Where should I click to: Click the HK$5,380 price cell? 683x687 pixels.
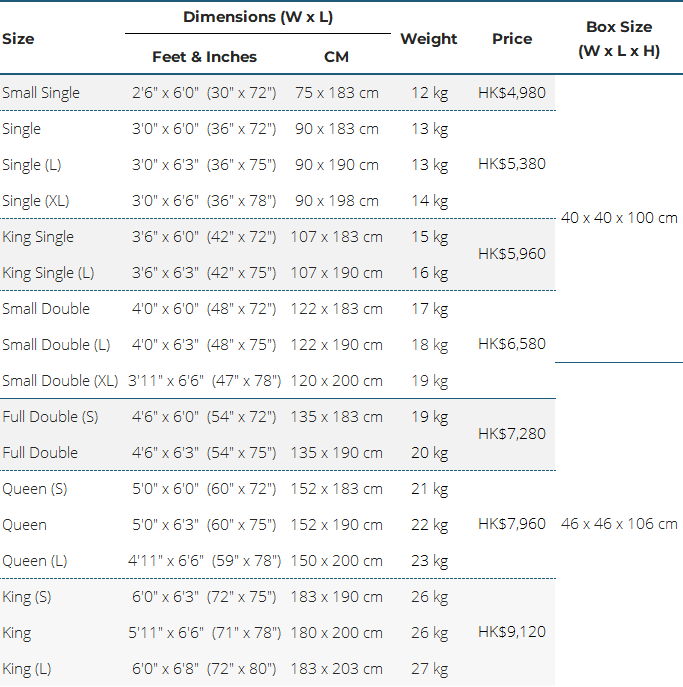click(x=512, y=164)
